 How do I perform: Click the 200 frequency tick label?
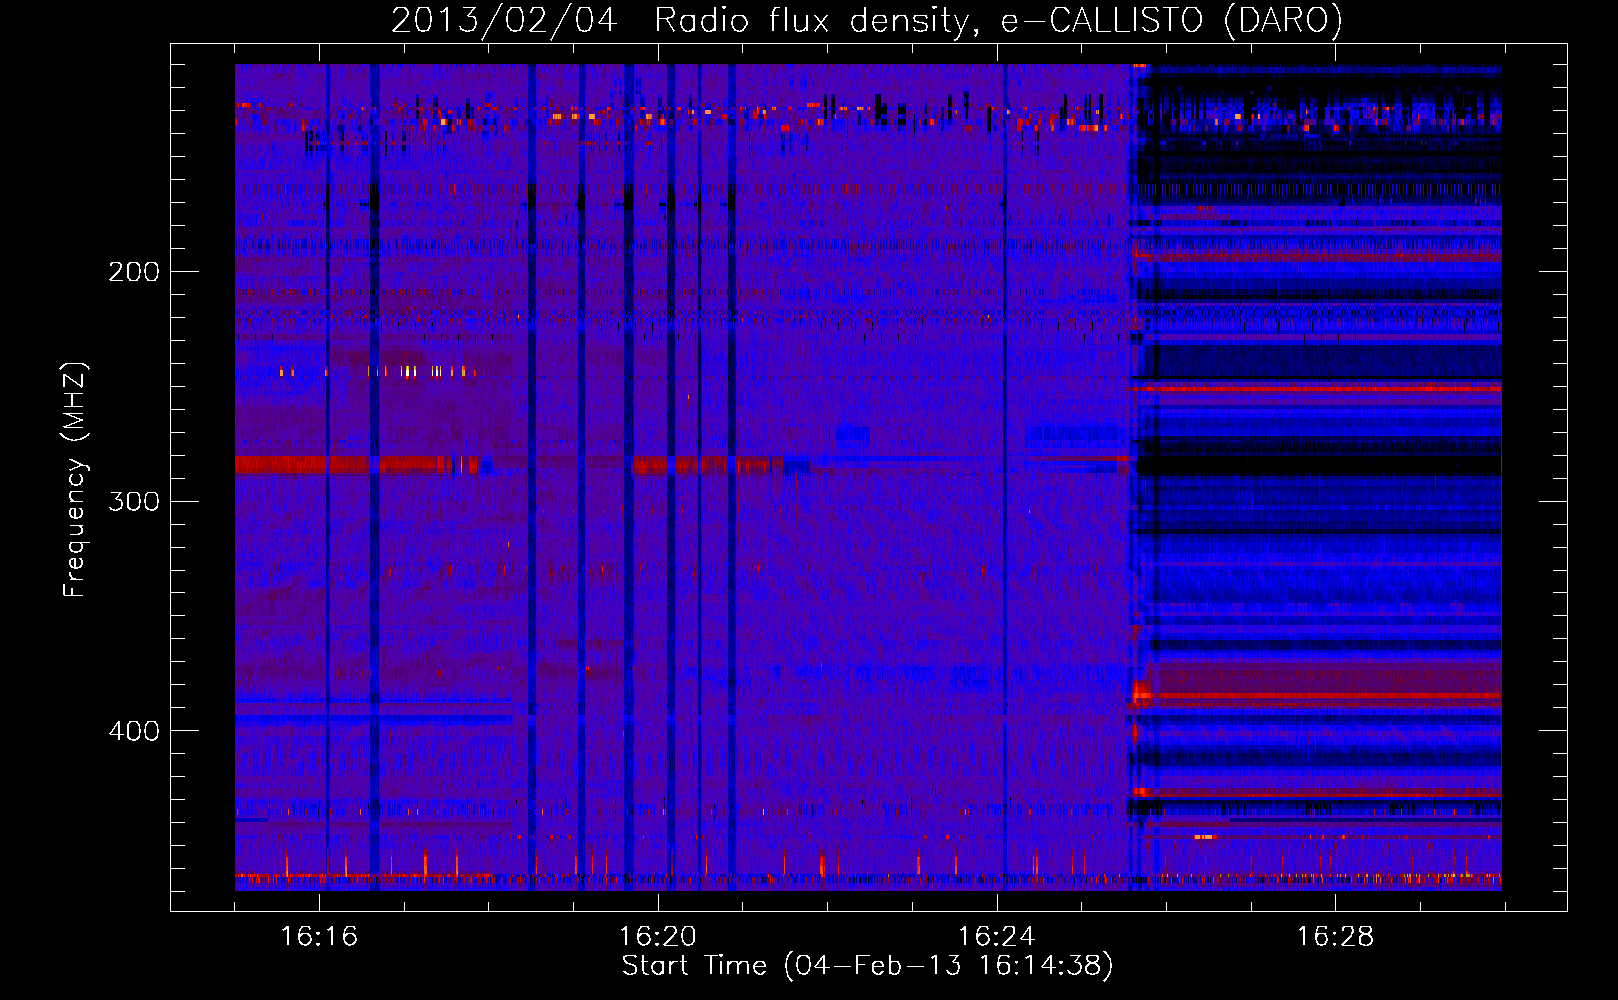pos(134,272)
